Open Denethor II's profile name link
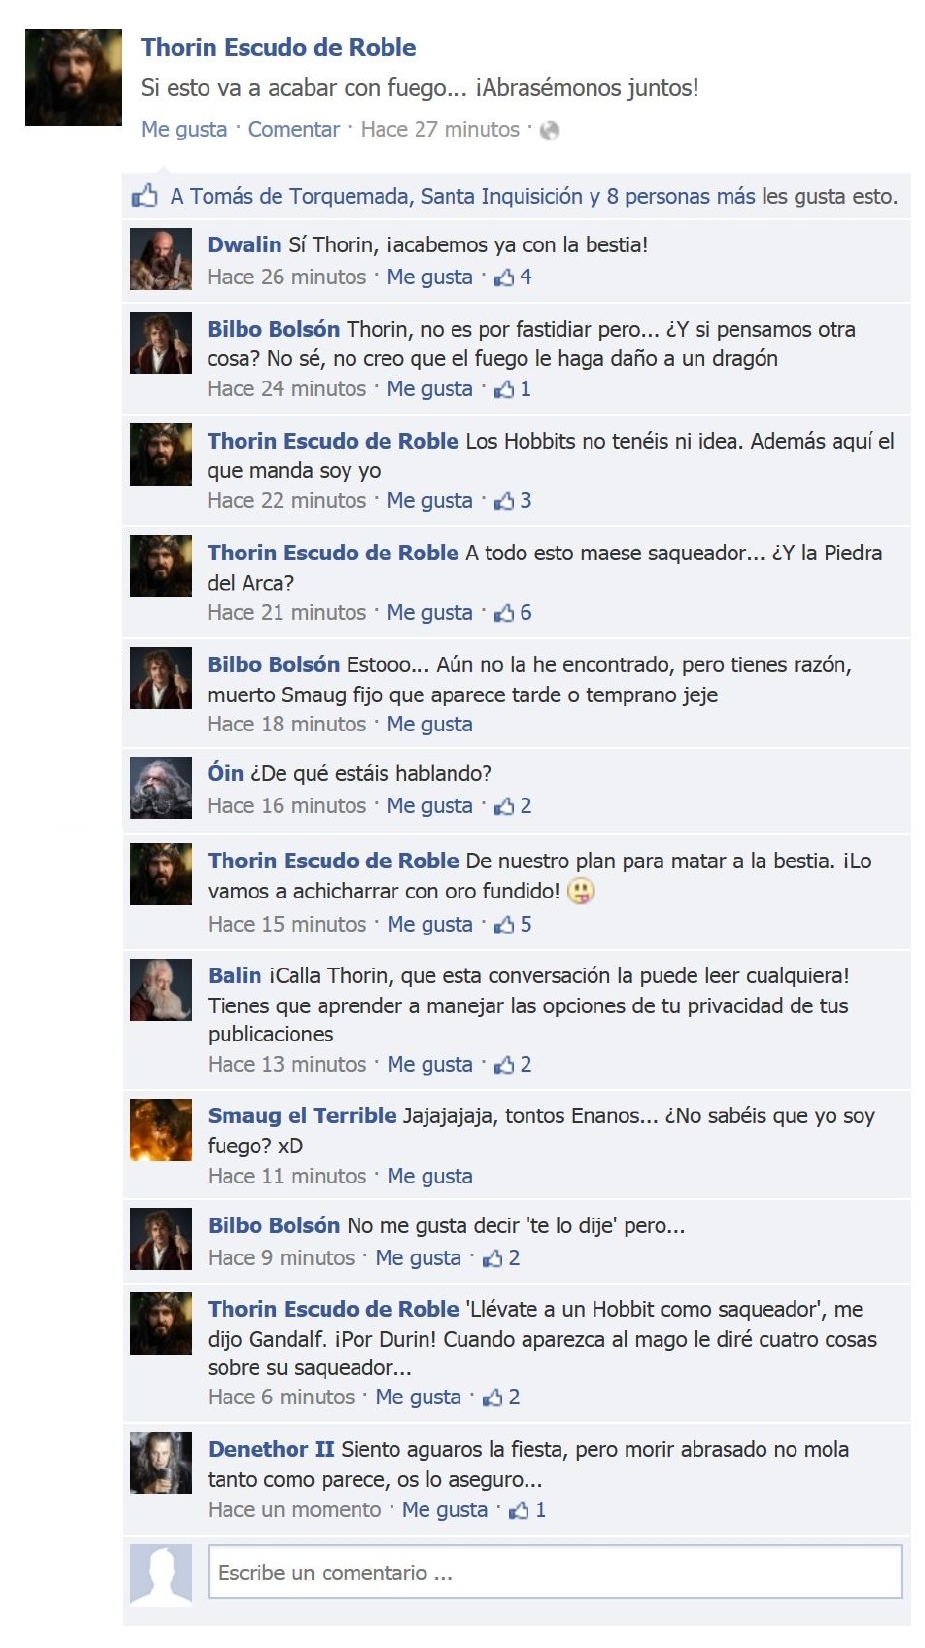 coord(271,1449)
